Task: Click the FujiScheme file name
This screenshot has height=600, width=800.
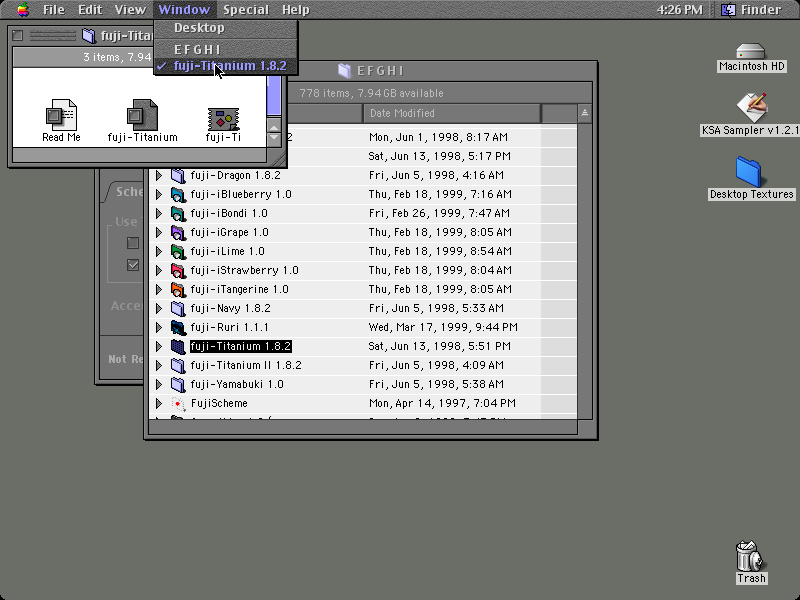Action: coord(219,404)
